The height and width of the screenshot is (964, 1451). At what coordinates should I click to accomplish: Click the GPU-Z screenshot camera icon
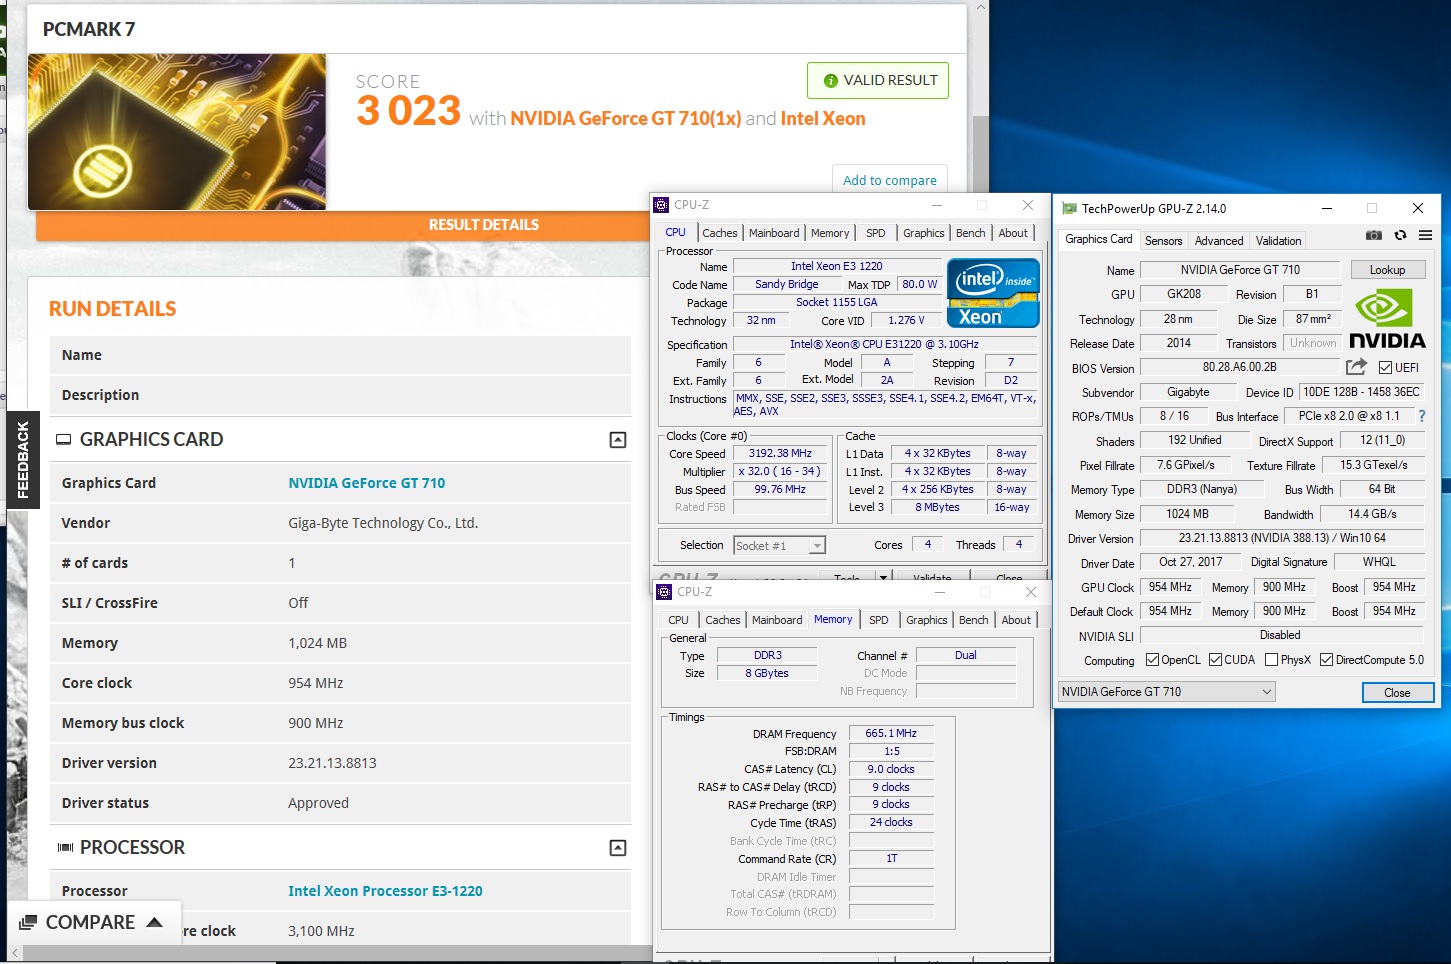click(x=1374, y=235)
